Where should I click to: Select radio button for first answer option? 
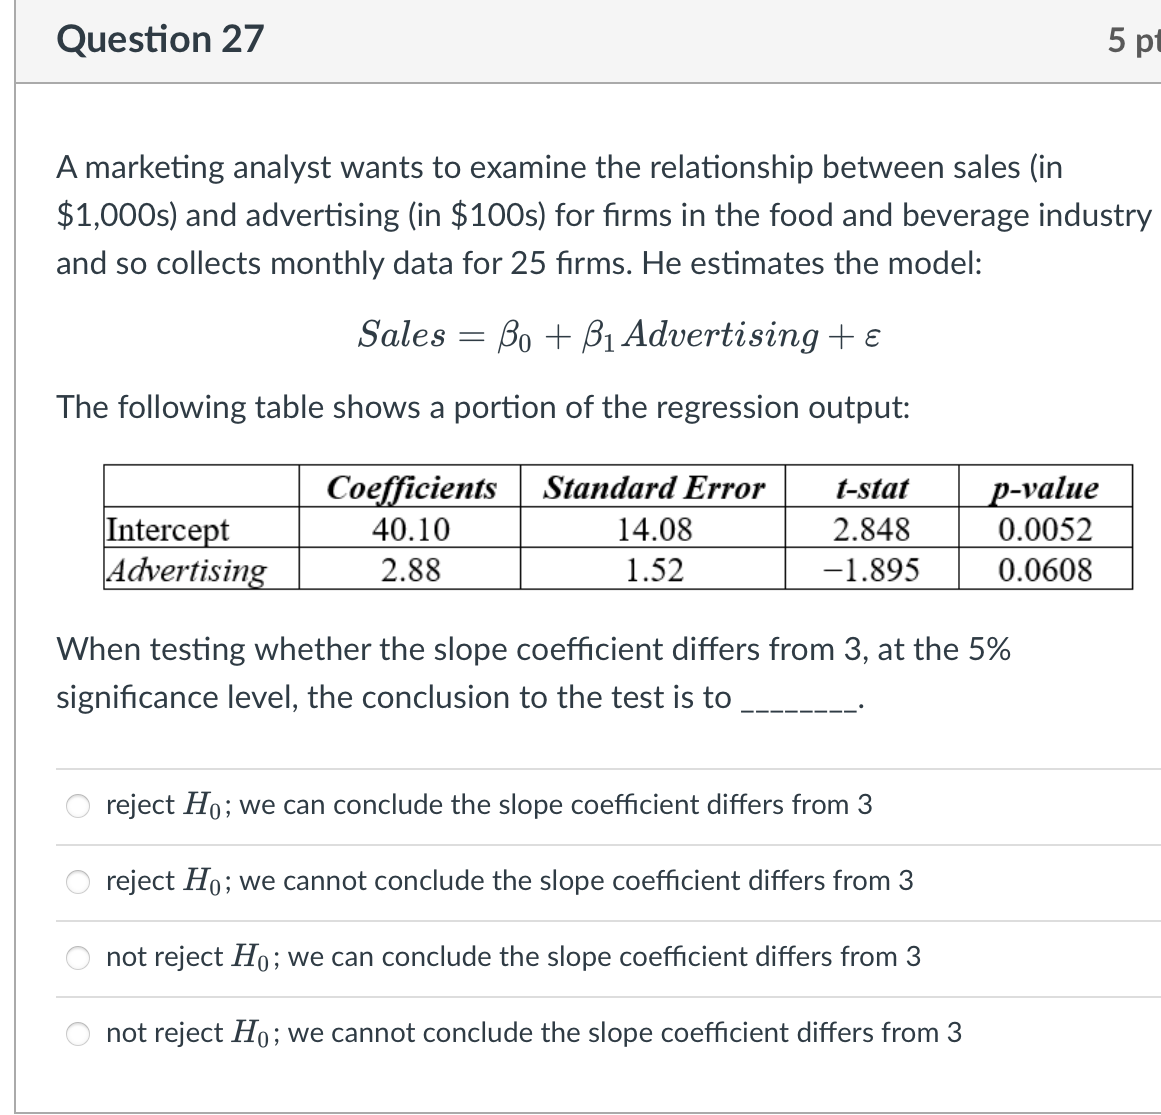click(77, 804)
